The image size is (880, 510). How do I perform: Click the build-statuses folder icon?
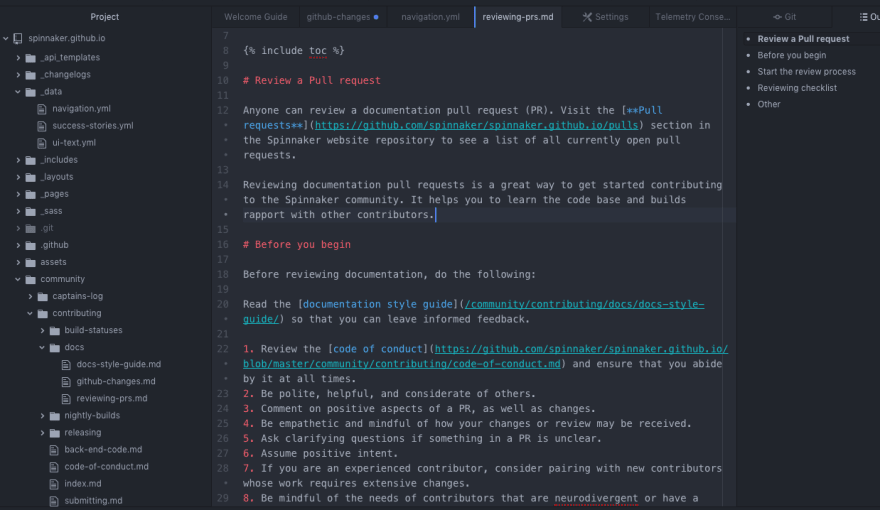[x=54, y=330]
